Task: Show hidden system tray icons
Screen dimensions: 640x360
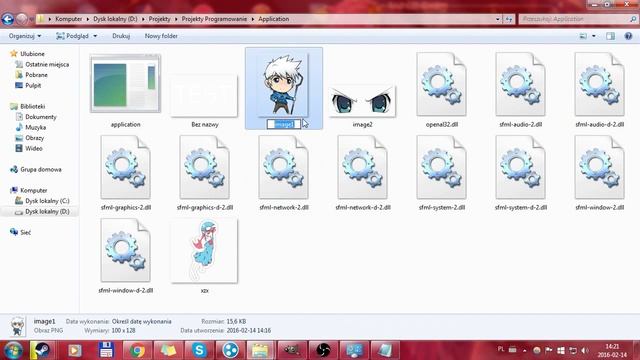Action: [524, 351]
